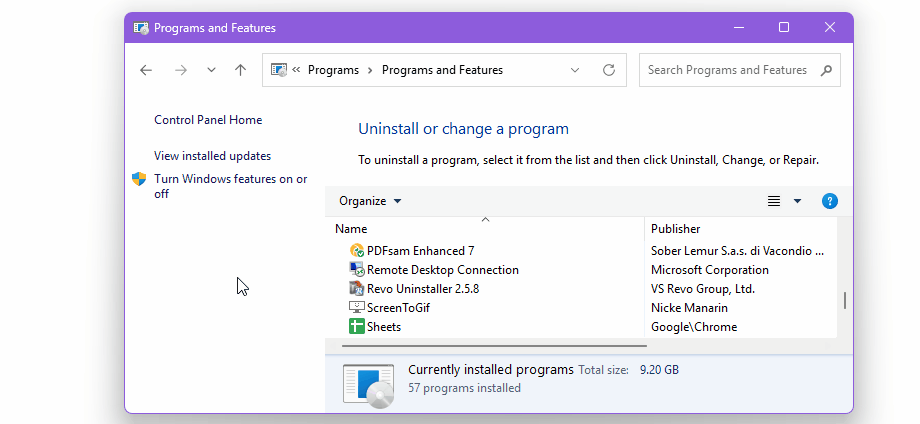Click the search magnifier icon
This screenshot has width=920, height=424.
[826, 70]
